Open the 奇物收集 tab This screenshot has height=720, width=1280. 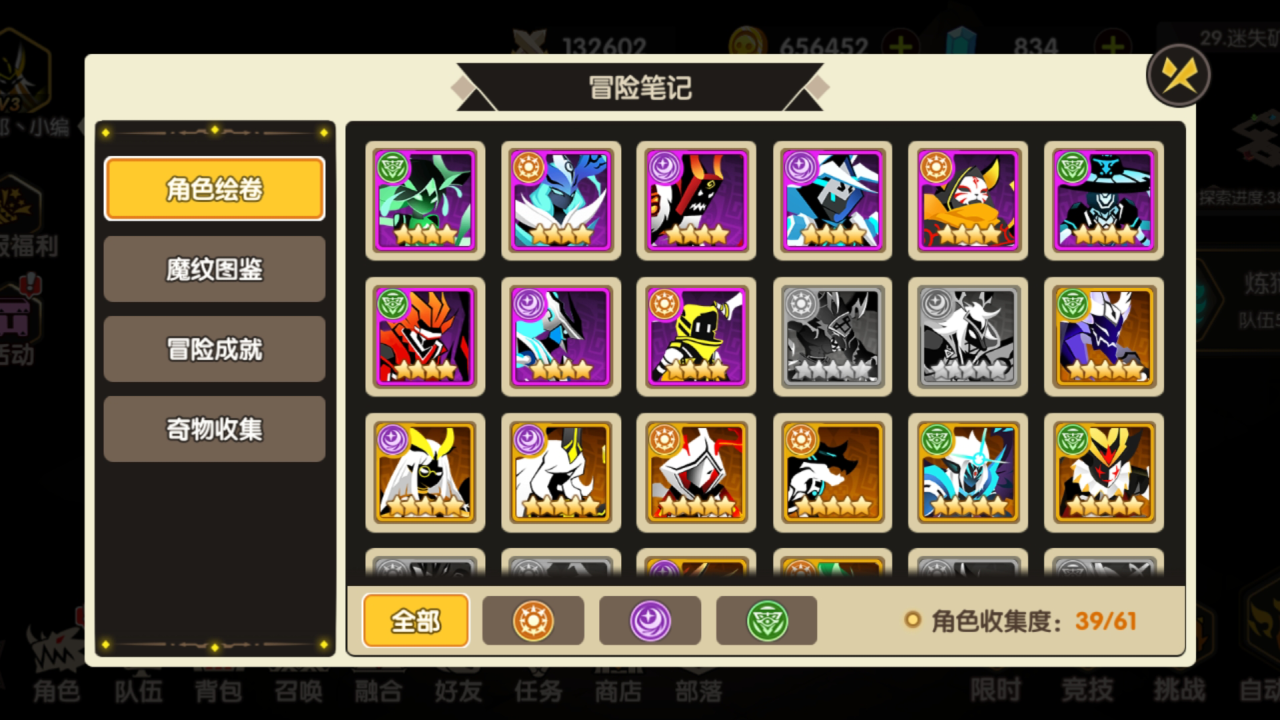(x=215, y=429)
